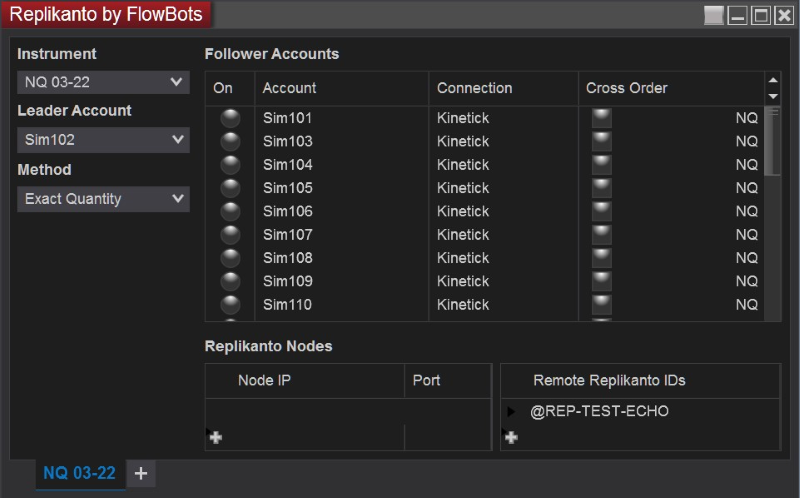Check Cross Order box for Sim103
This screenshot has width=800, height=498.
[x=601, y=141]
